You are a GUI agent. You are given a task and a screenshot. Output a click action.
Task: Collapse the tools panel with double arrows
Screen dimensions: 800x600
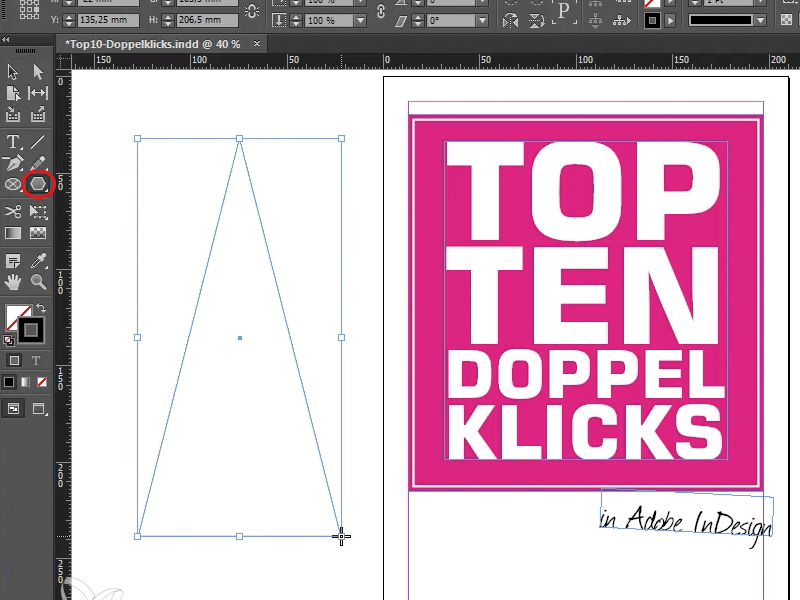point(5,39)
